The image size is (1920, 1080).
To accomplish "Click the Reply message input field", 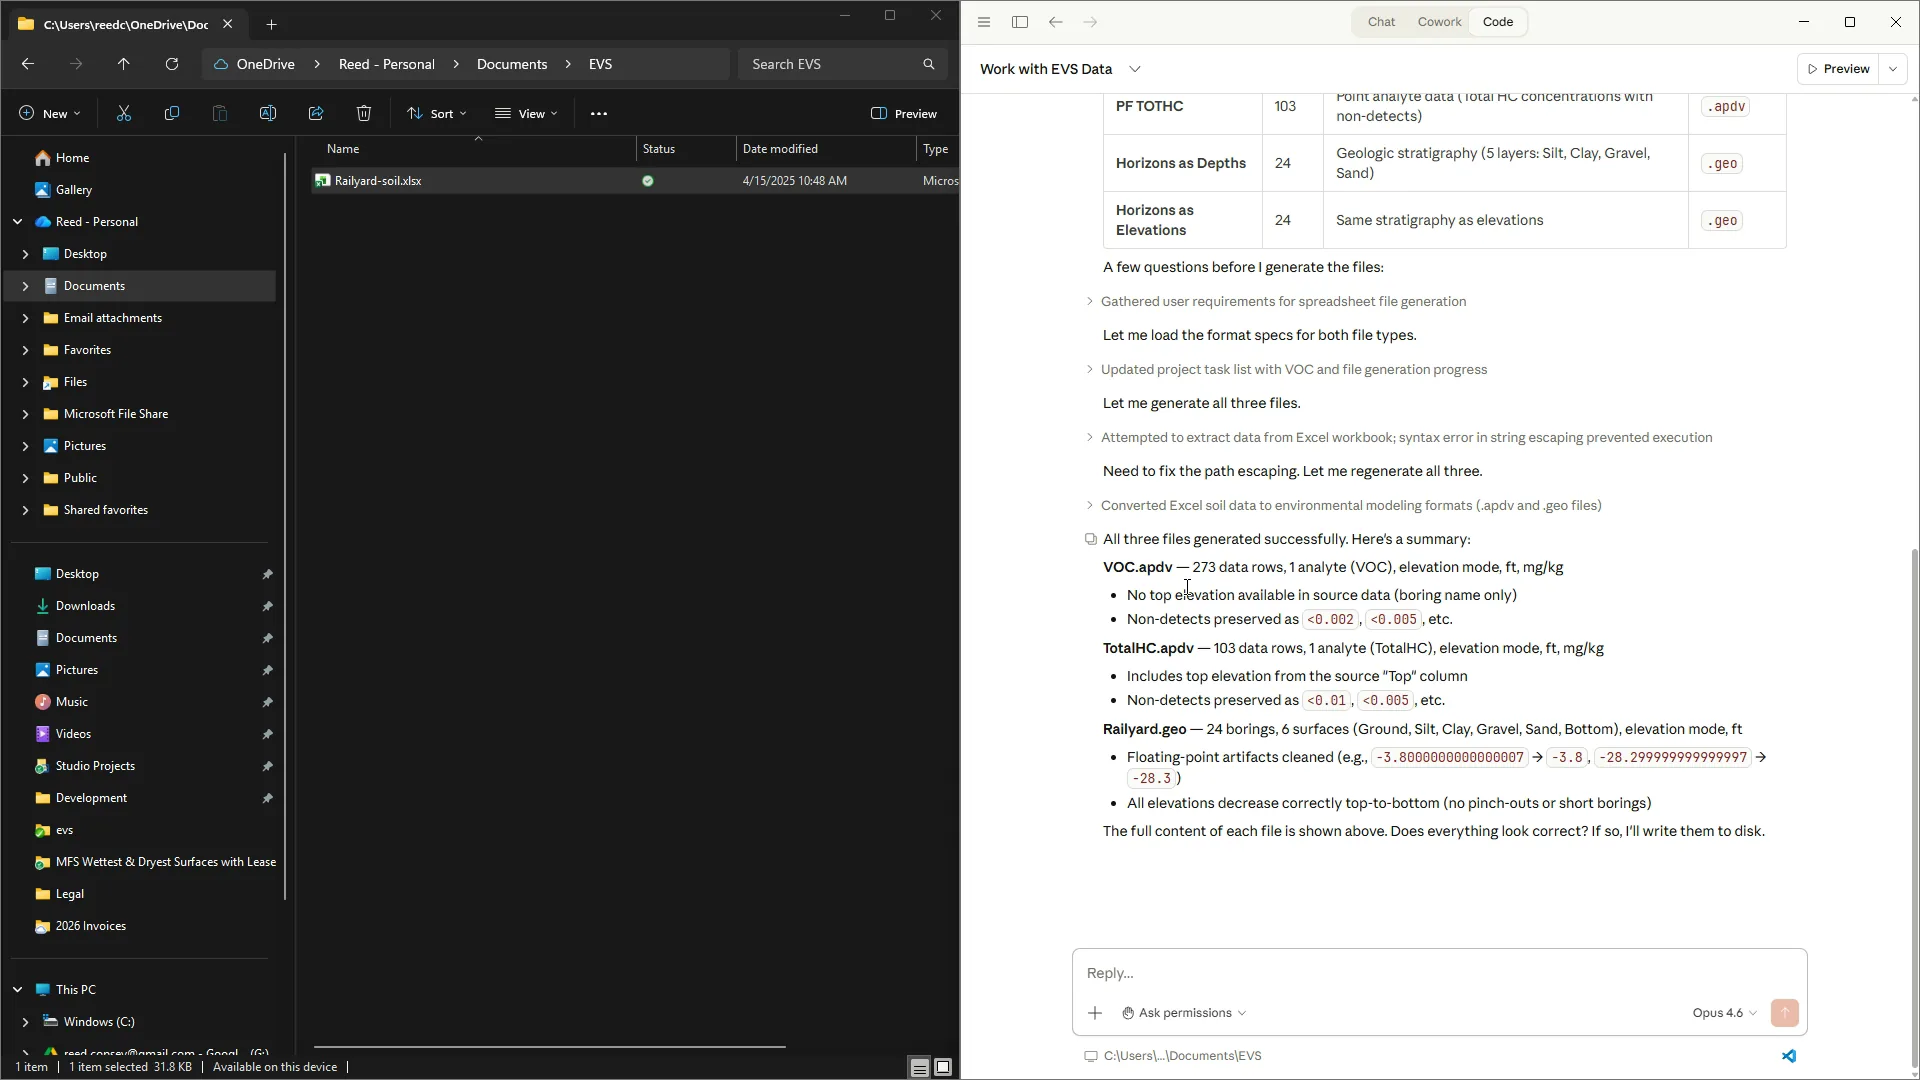I will 1438,973.
